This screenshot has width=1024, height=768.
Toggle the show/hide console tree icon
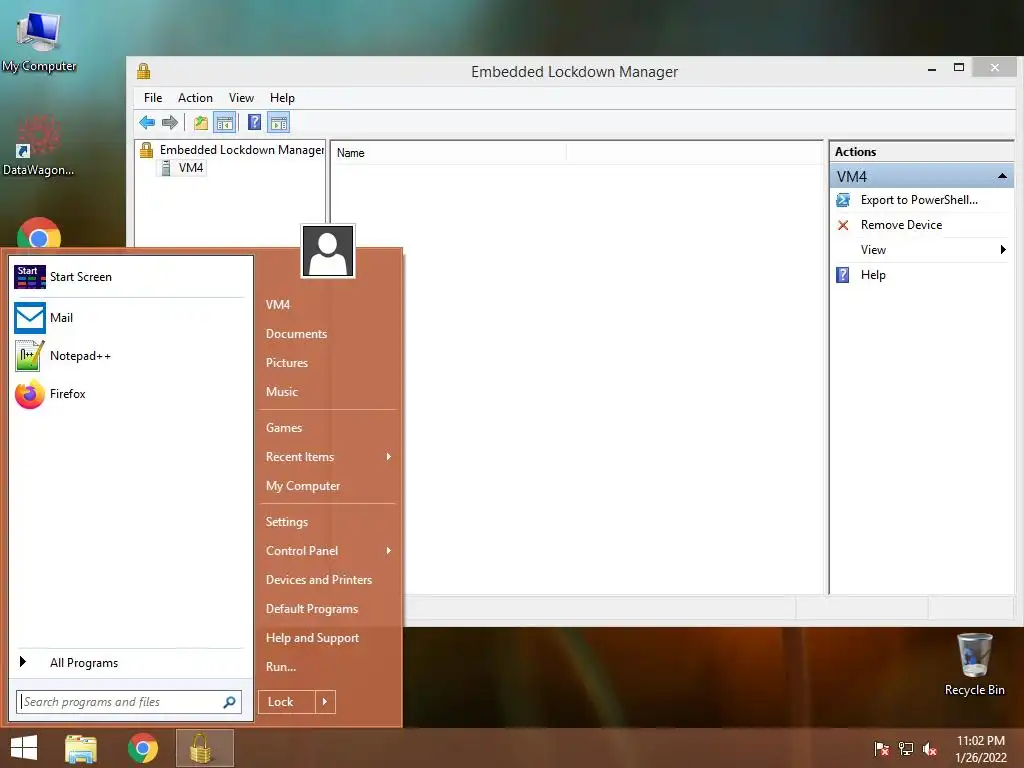pyautogui.click(x=224, y=122)
